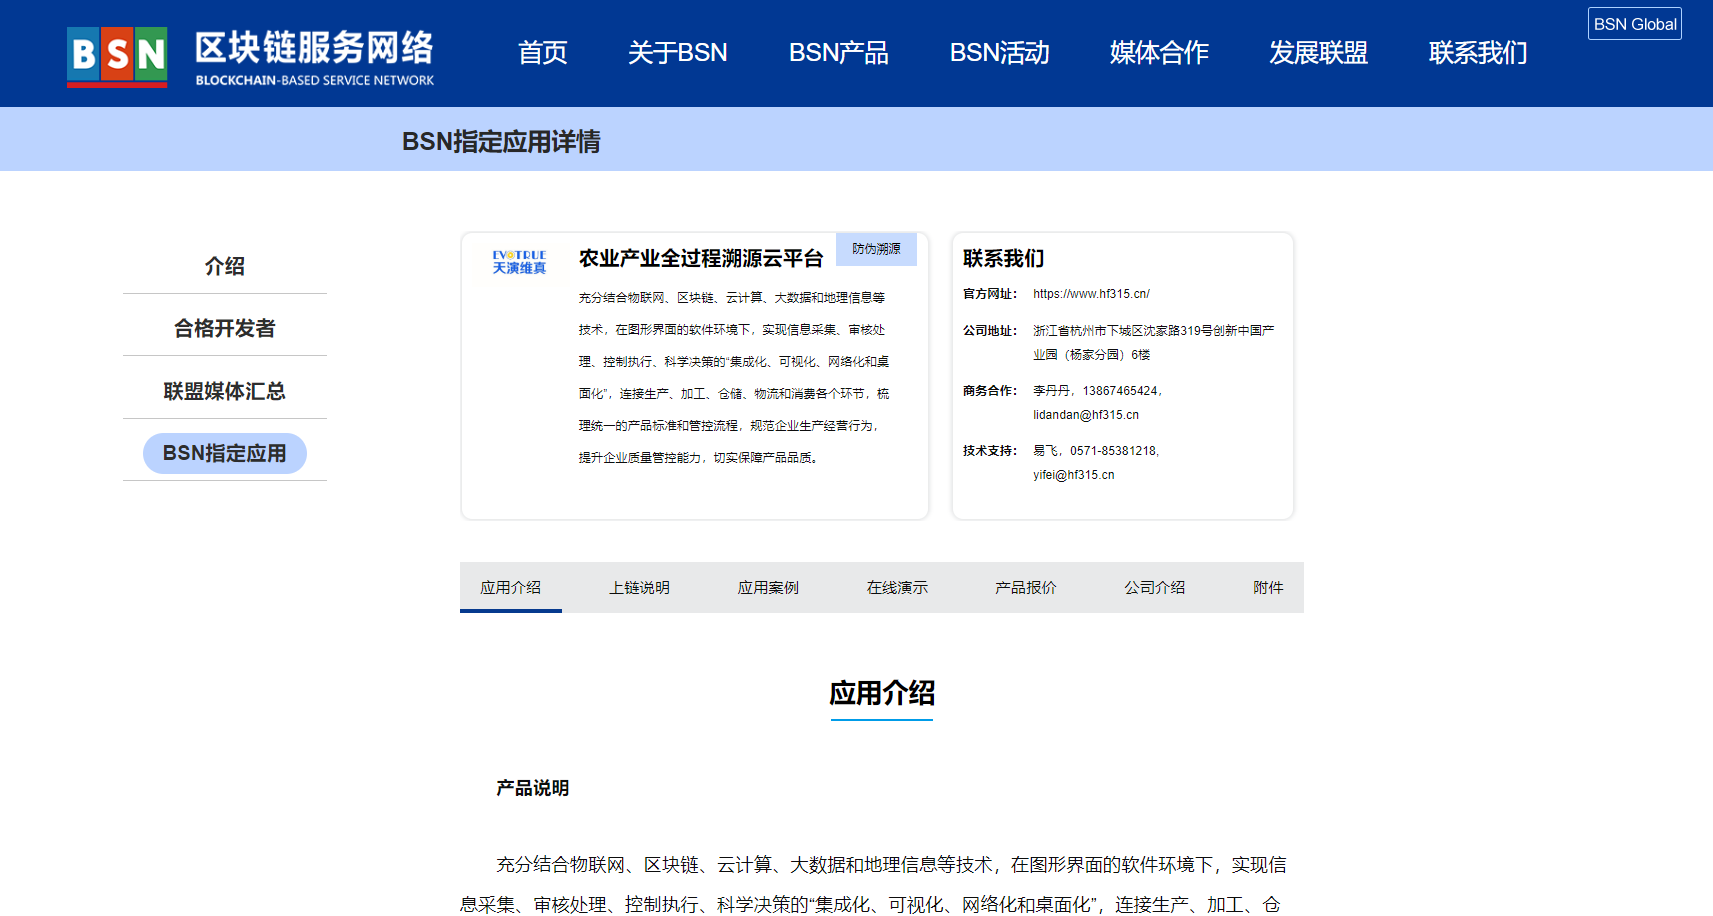Open the 在线演示 tab

coord(897,588)
